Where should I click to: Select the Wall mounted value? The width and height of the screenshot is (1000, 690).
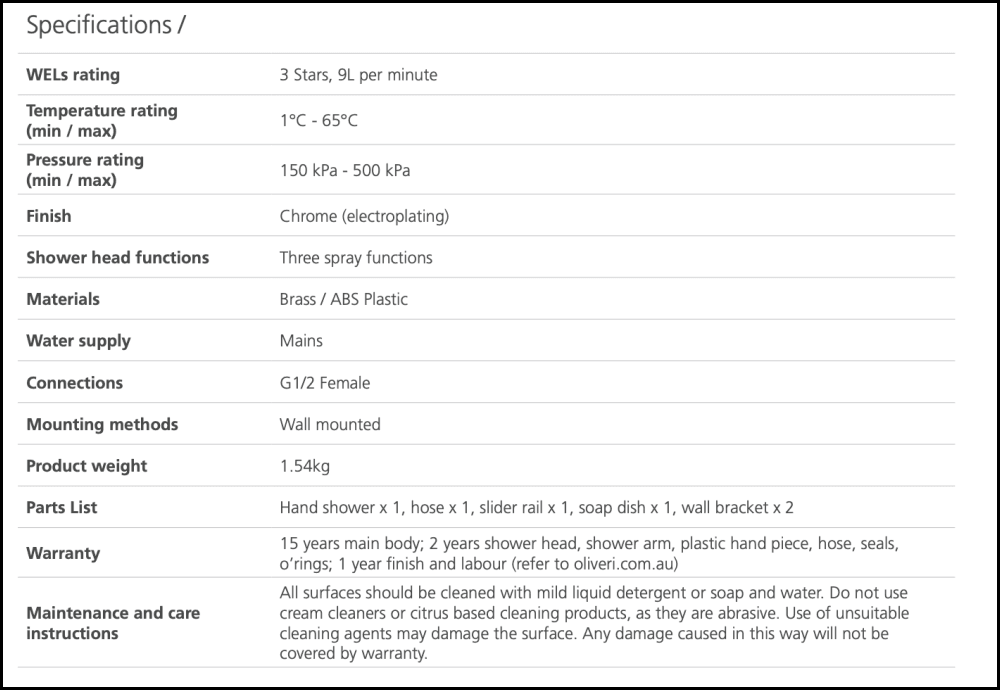tap(330, 424)
